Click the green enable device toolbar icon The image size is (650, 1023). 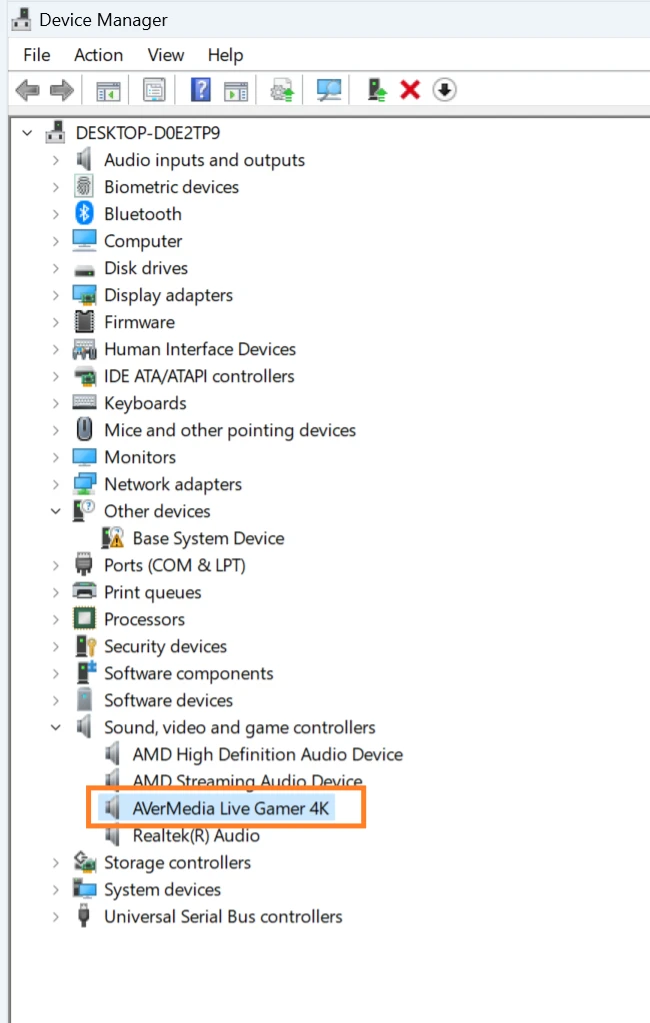pos(378,90)
